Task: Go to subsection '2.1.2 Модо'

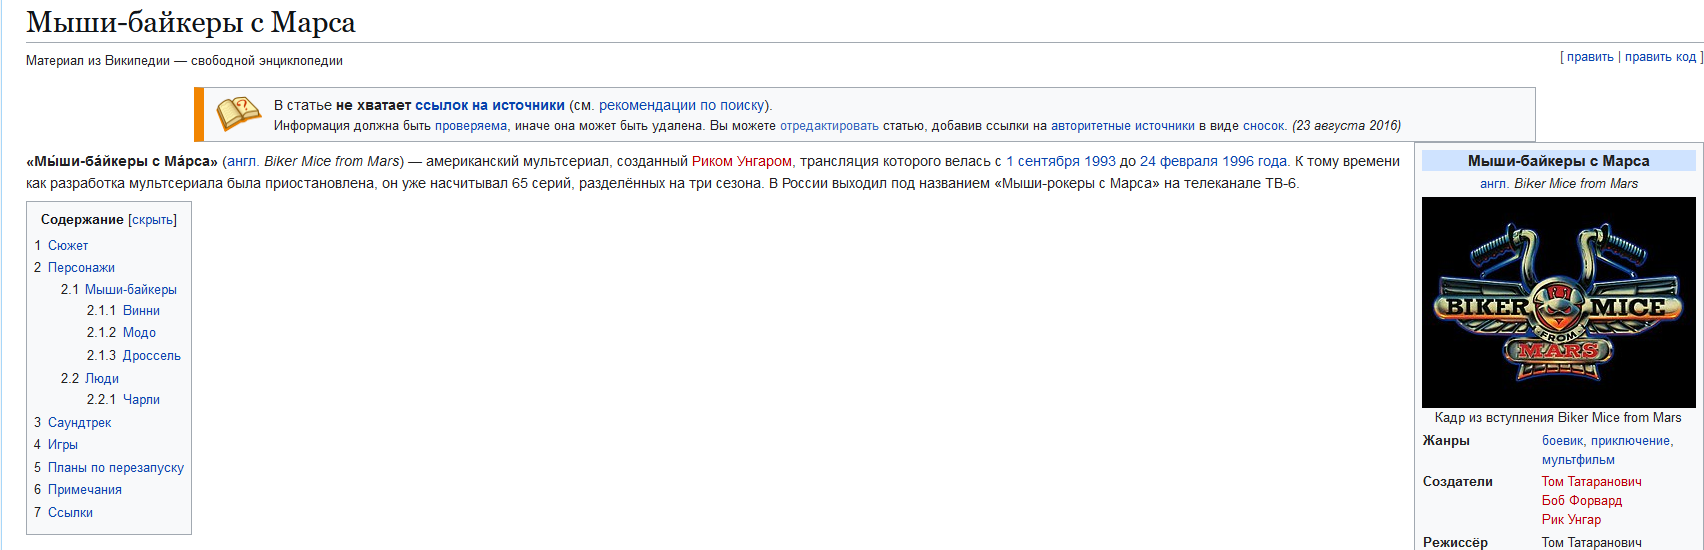Action: [x=121, y=333]
